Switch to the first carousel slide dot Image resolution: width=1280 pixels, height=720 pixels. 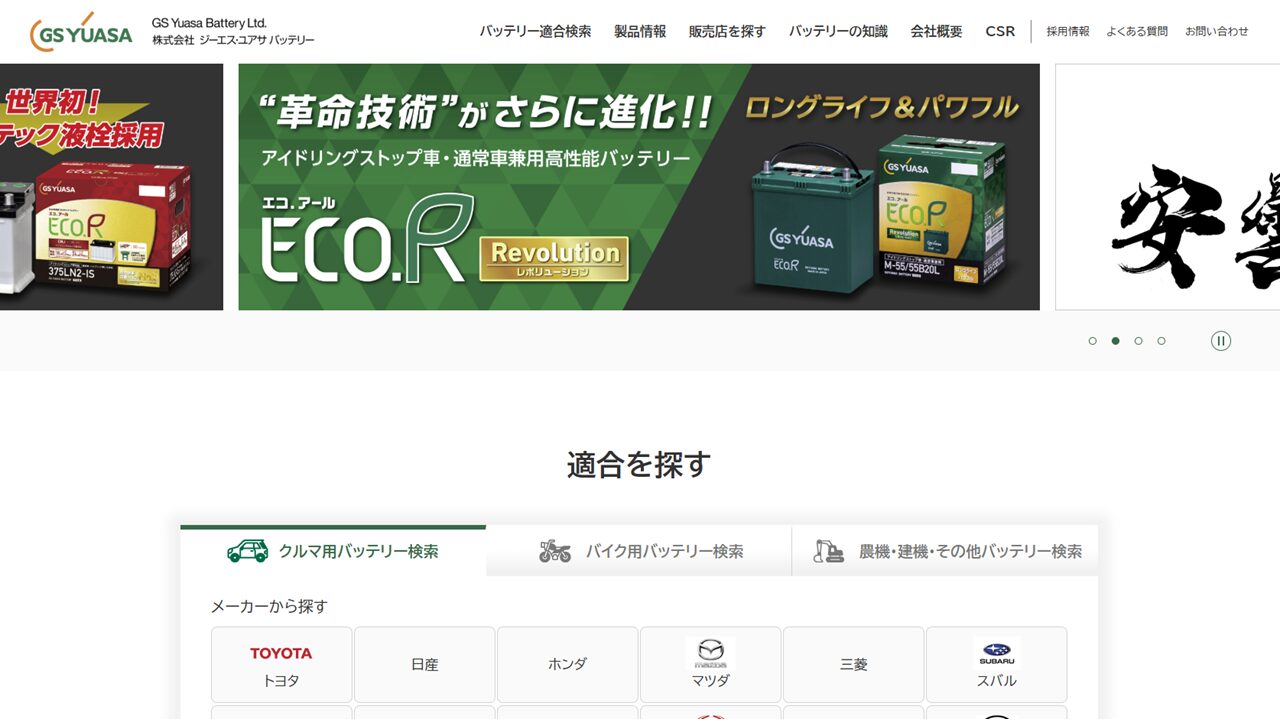[x=1092, y=341]
